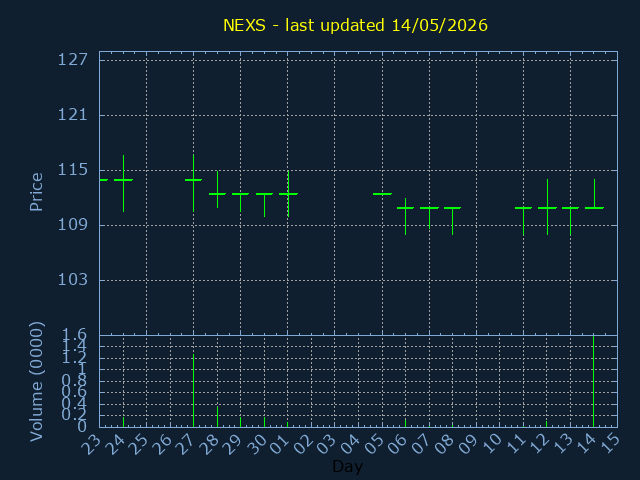This screenshot has width=640, height=480.
Task: Click the day 05 price dash marker
Action: pos(382,194)
